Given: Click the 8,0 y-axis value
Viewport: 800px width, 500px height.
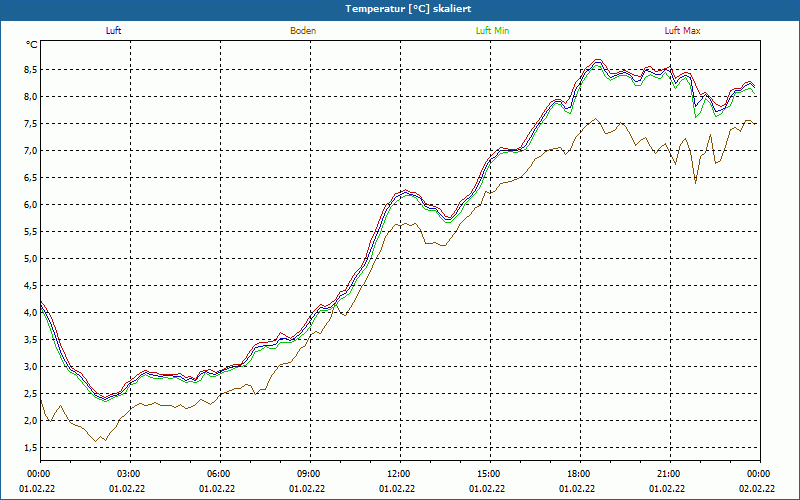Looking at the screenshot, I should point(30,96).
